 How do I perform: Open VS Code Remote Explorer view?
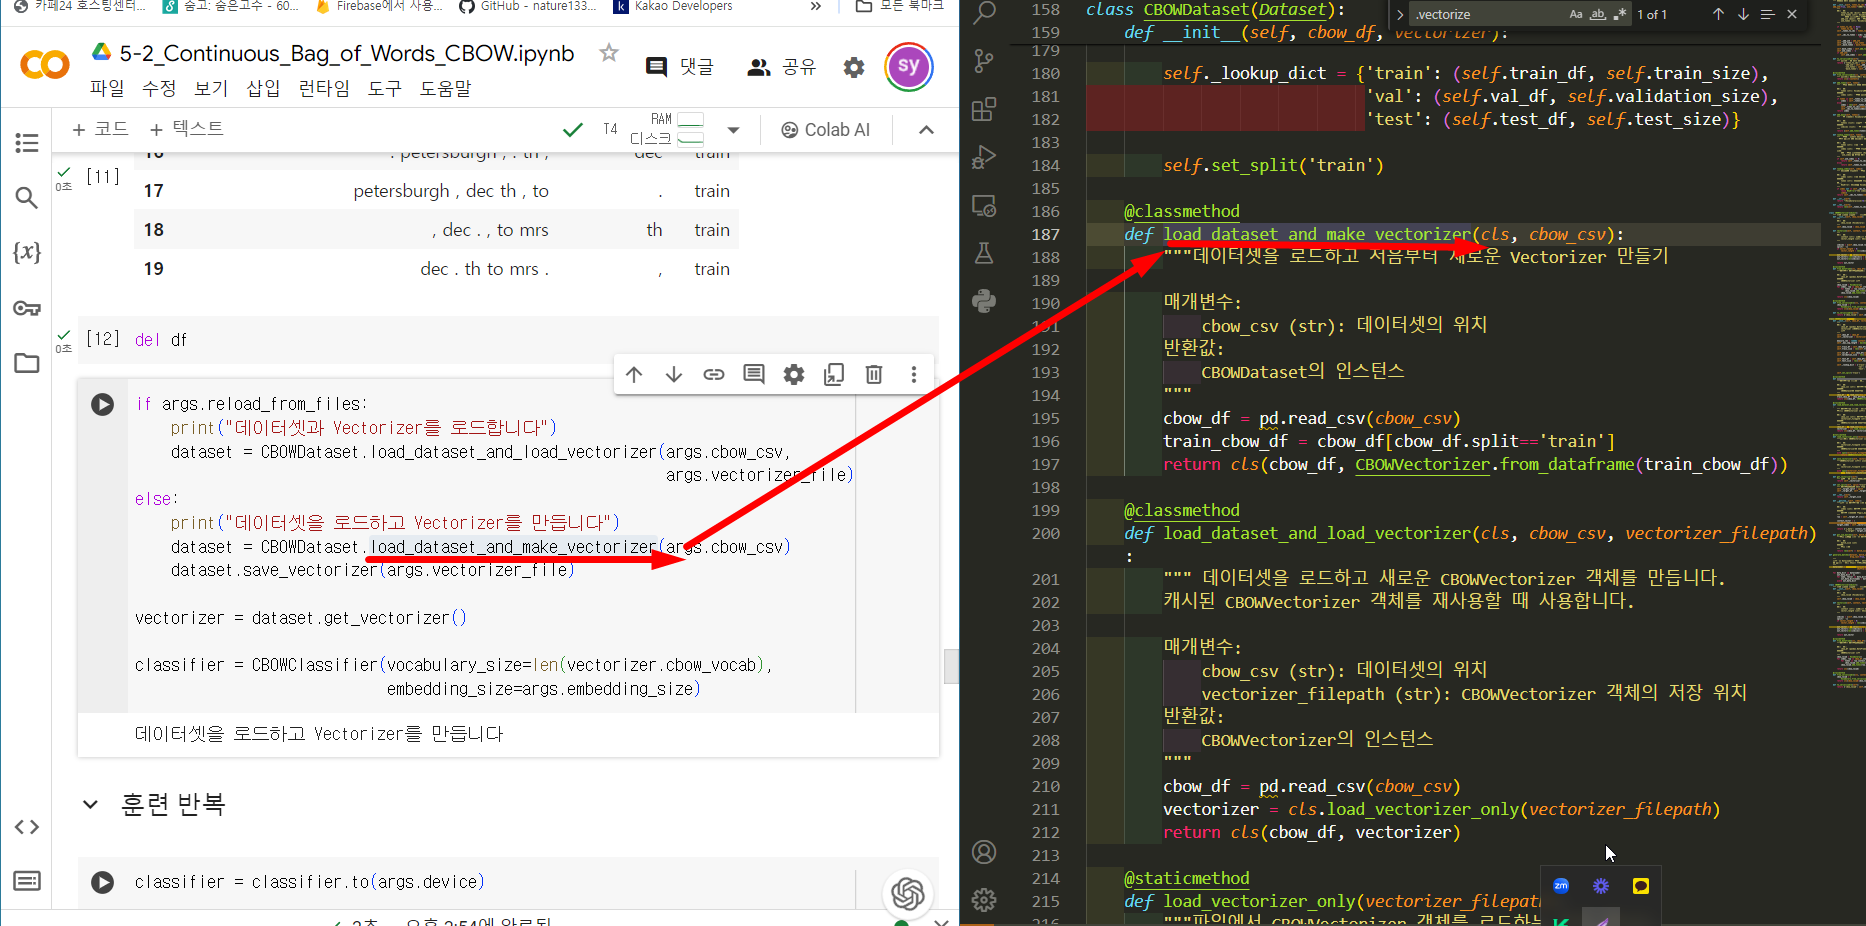[x=984, y=206]
